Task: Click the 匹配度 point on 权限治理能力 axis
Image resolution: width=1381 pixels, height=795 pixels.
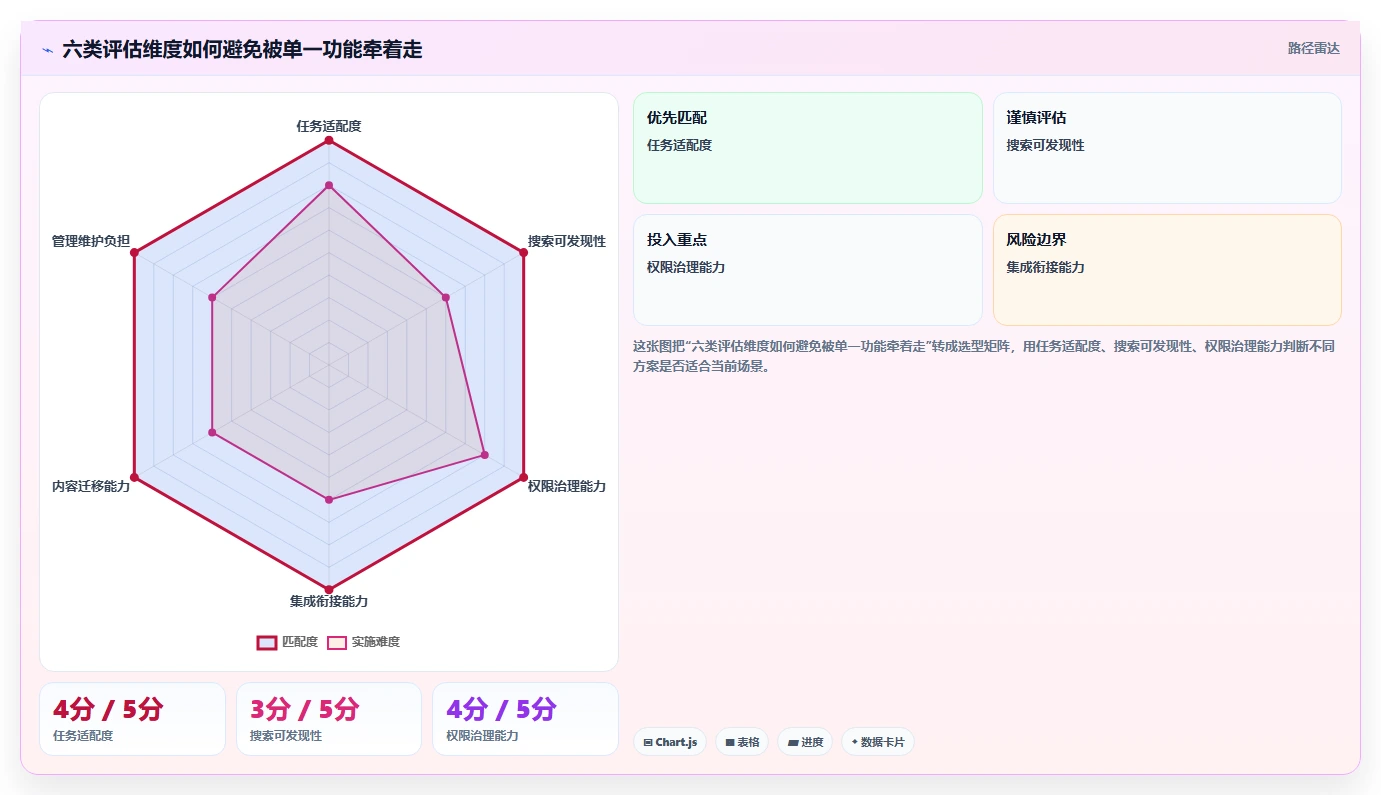Action: click(523, 477)
